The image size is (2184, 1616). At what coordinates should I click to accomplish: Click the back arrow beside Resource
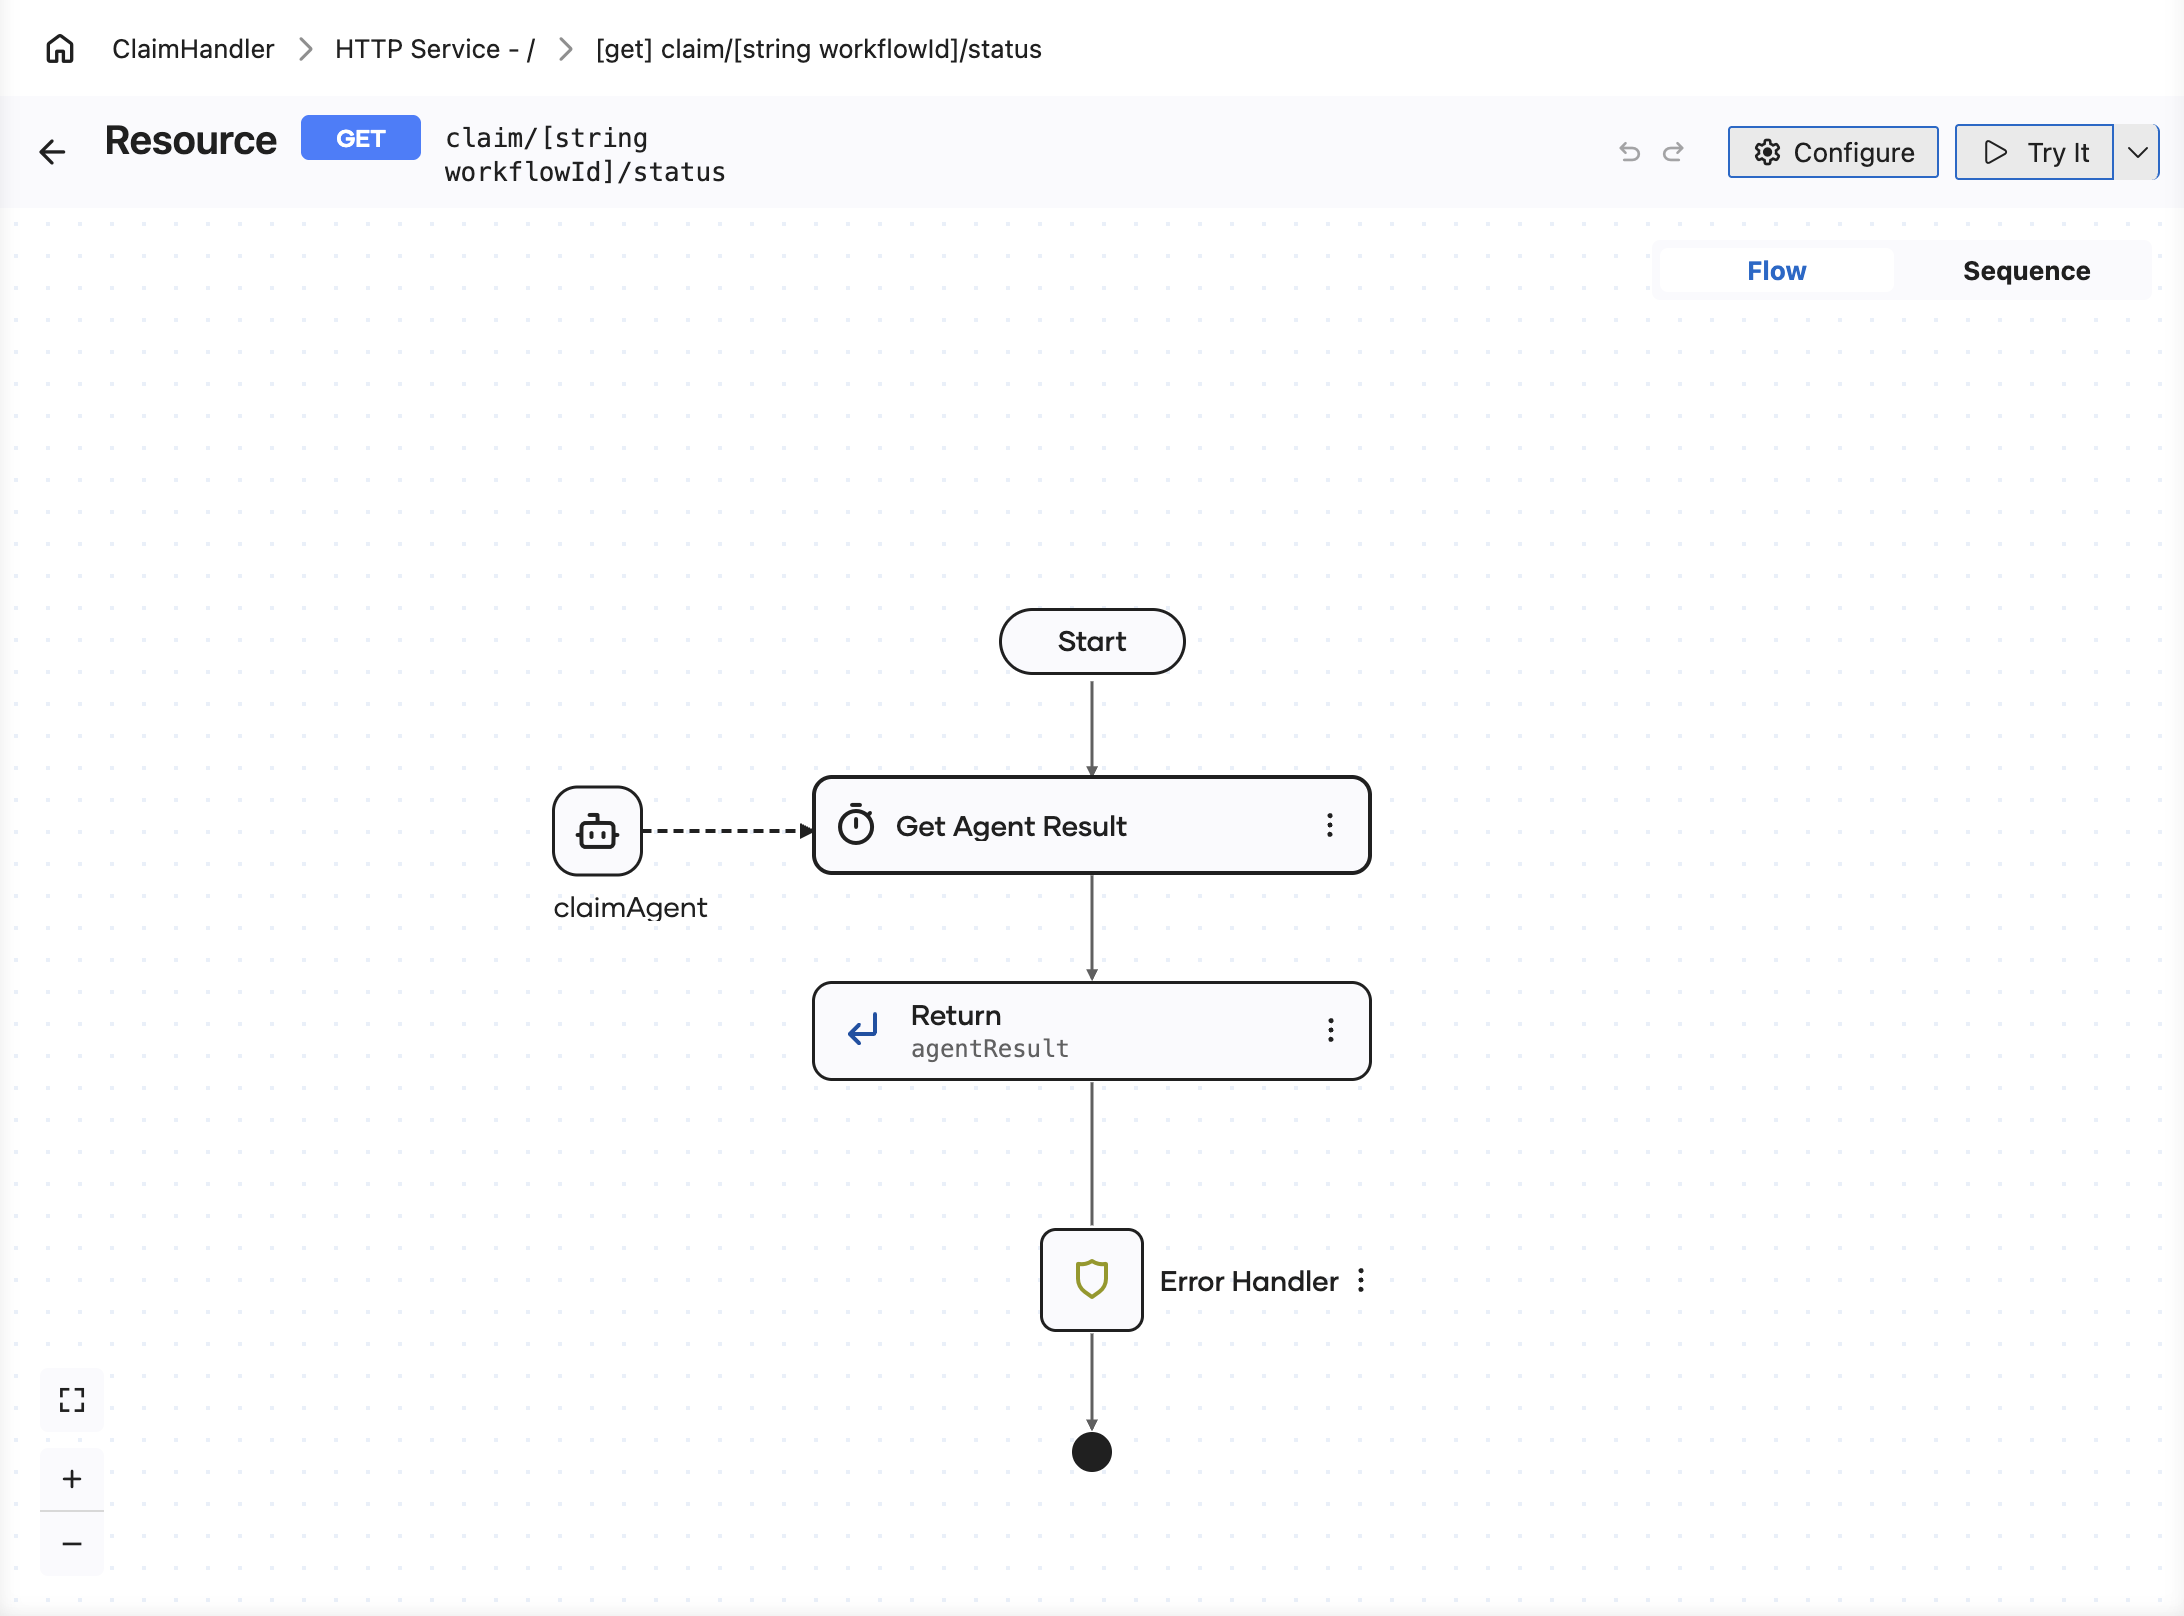pos(52,152)
